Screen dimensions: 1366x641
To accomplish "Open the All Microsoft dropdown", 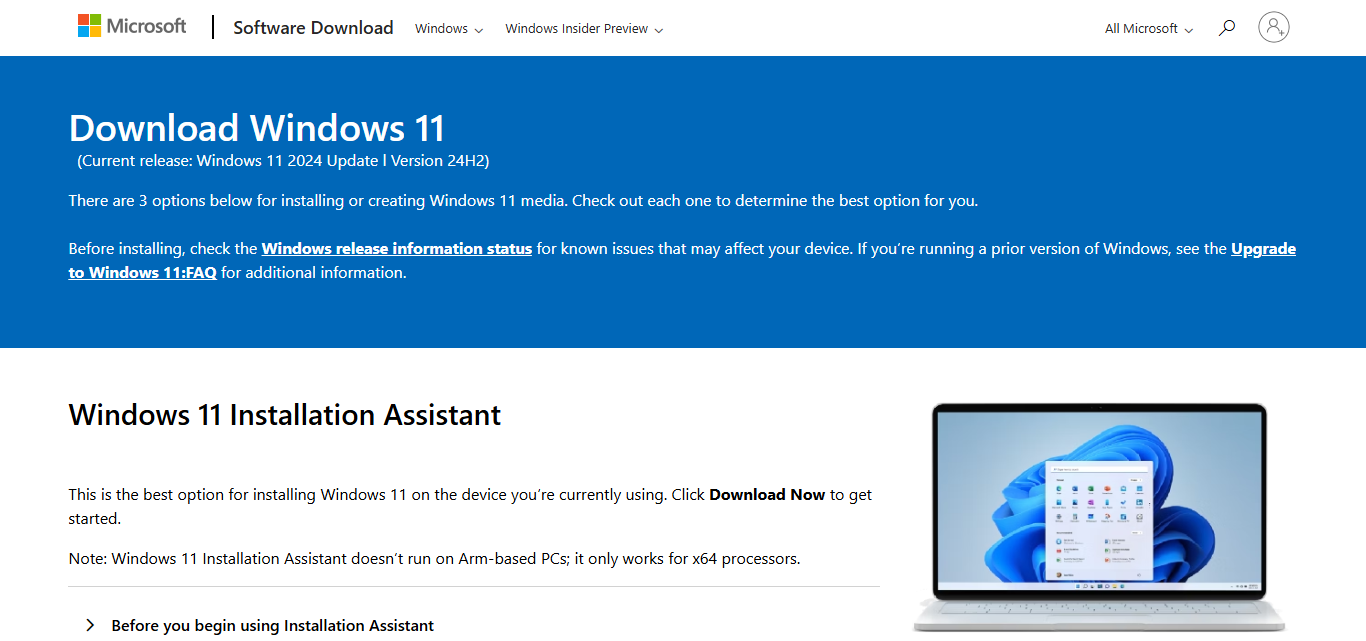I will pyautogui.click(x=1149, y=29).
